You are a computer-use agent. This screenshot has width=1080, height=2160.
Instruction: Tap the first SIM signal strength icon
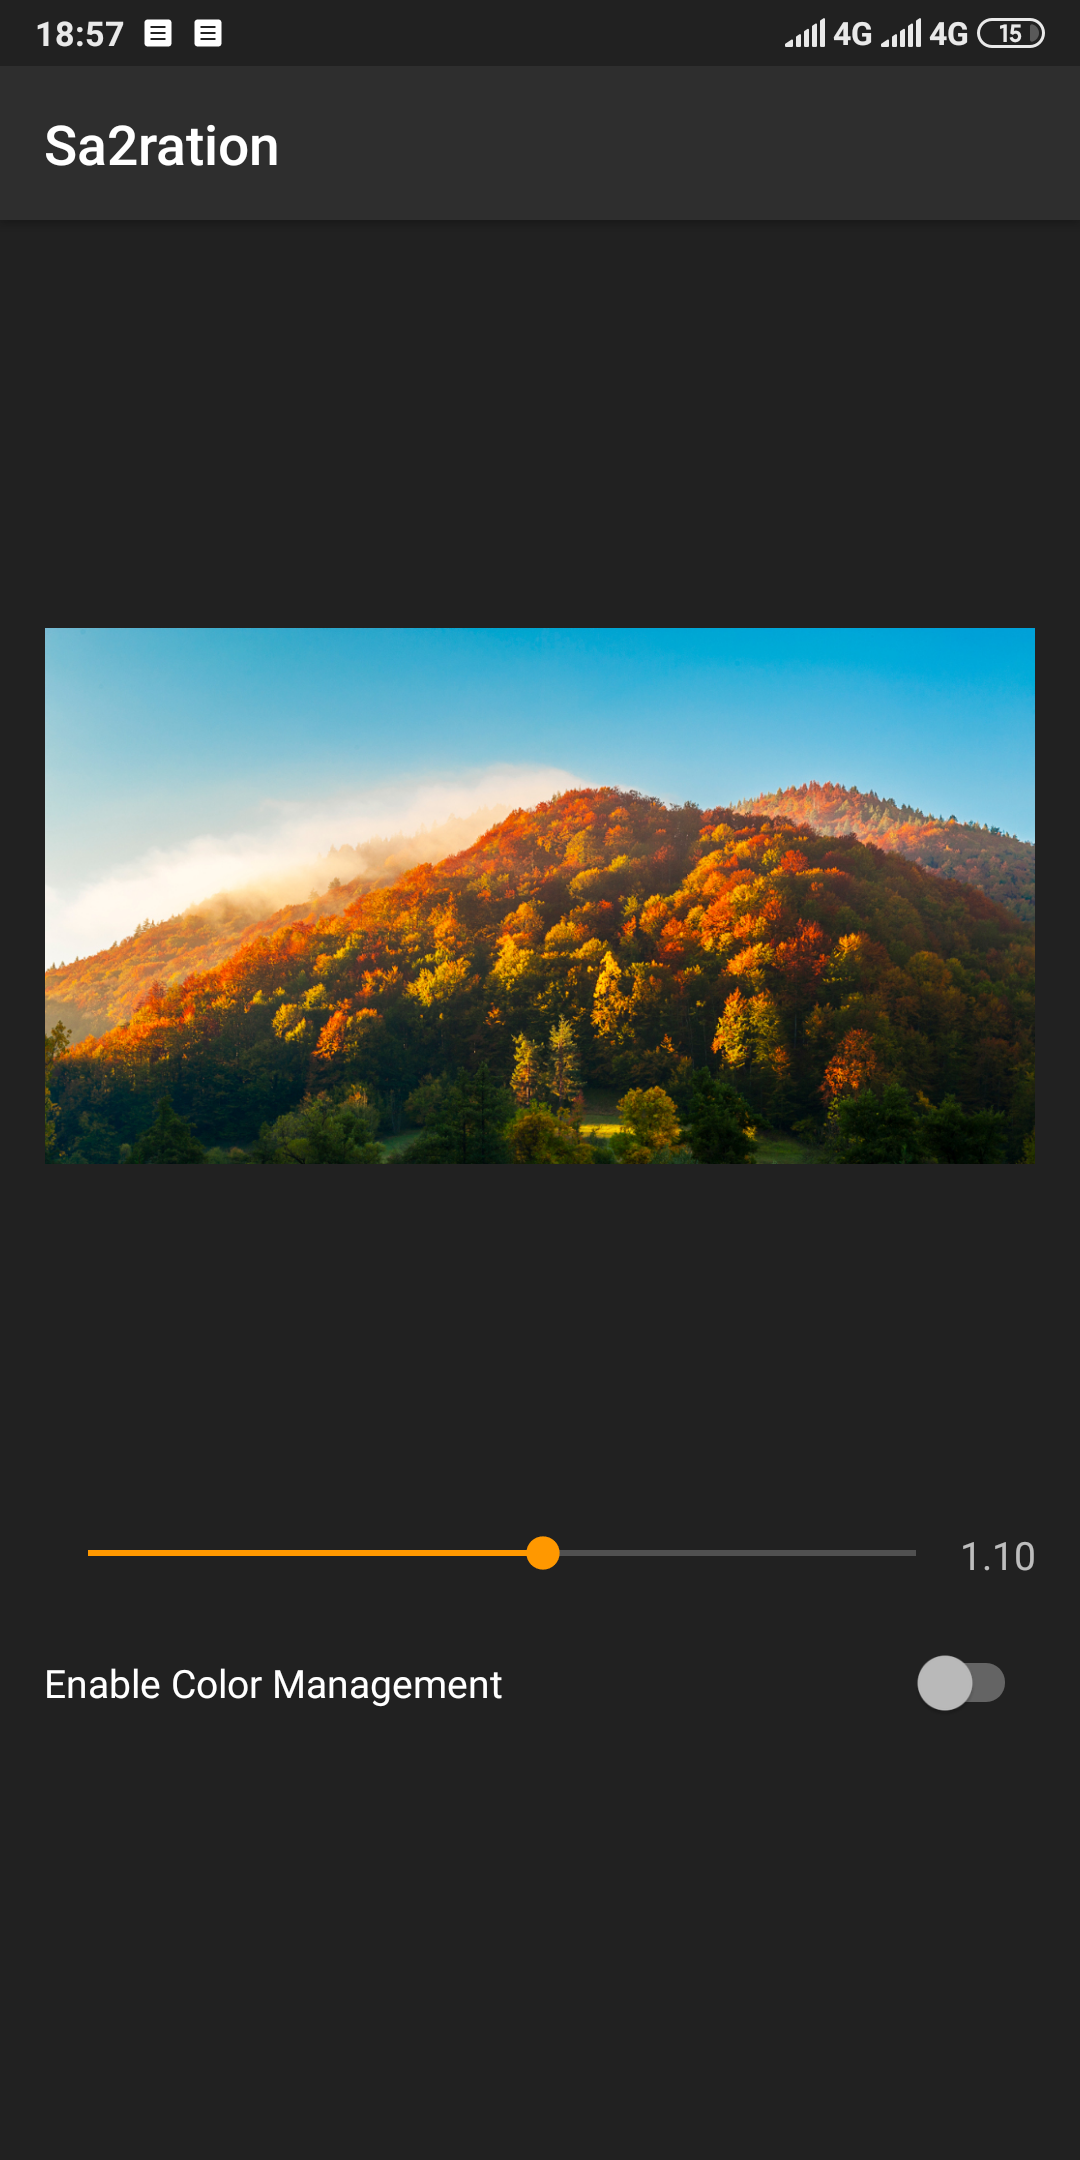805,34
